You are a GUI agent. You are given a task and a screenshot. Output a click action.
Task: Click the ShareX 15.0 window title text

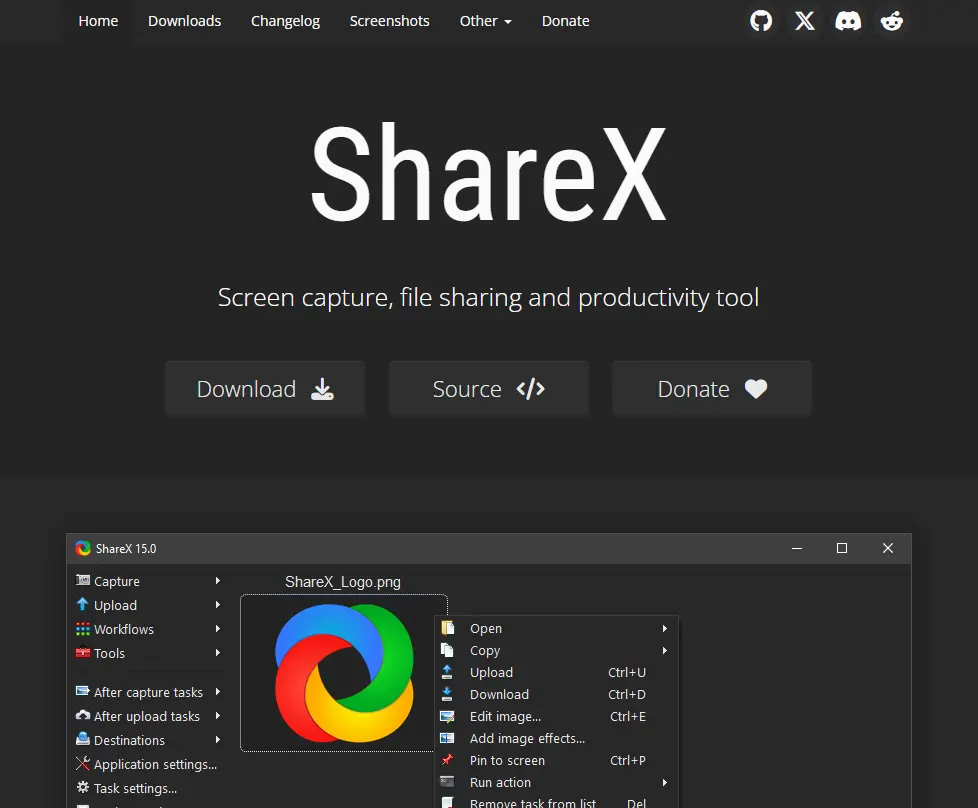(x=126, y=548)
